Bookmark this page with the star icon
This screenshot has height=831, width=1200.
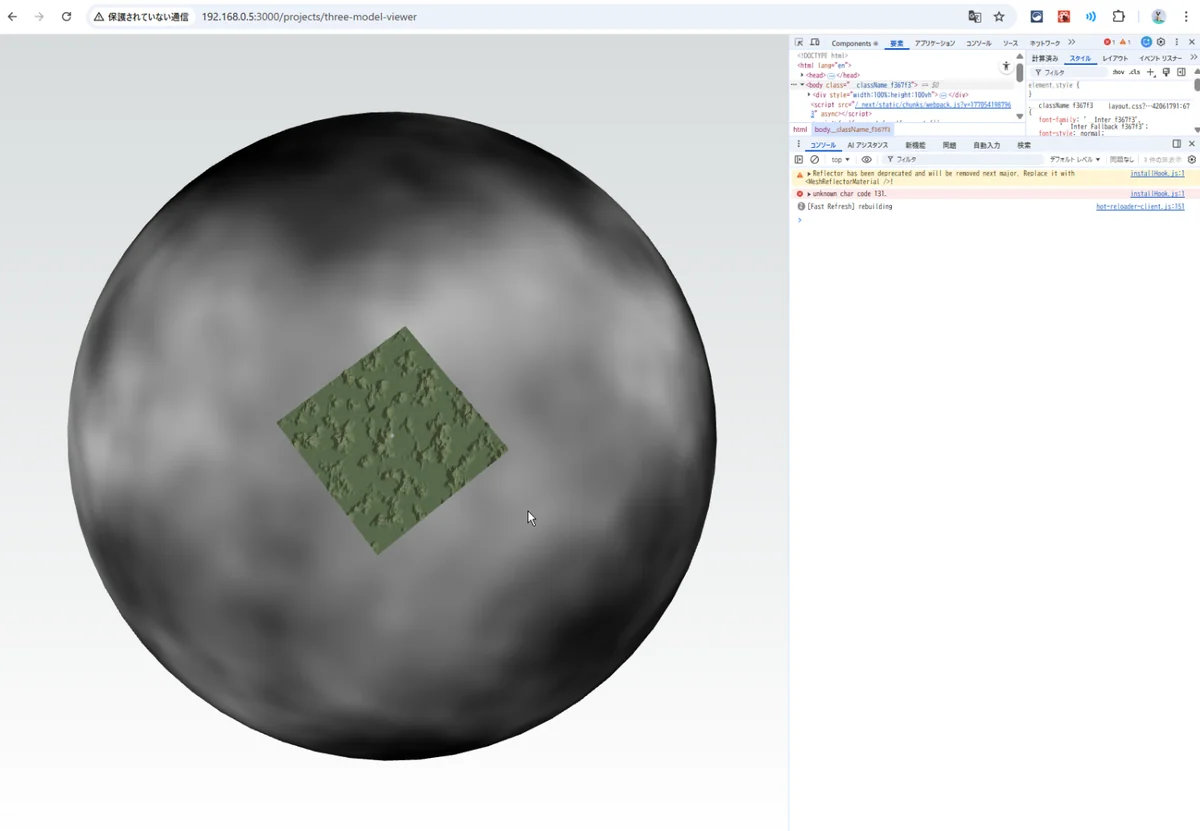[998, 17]
